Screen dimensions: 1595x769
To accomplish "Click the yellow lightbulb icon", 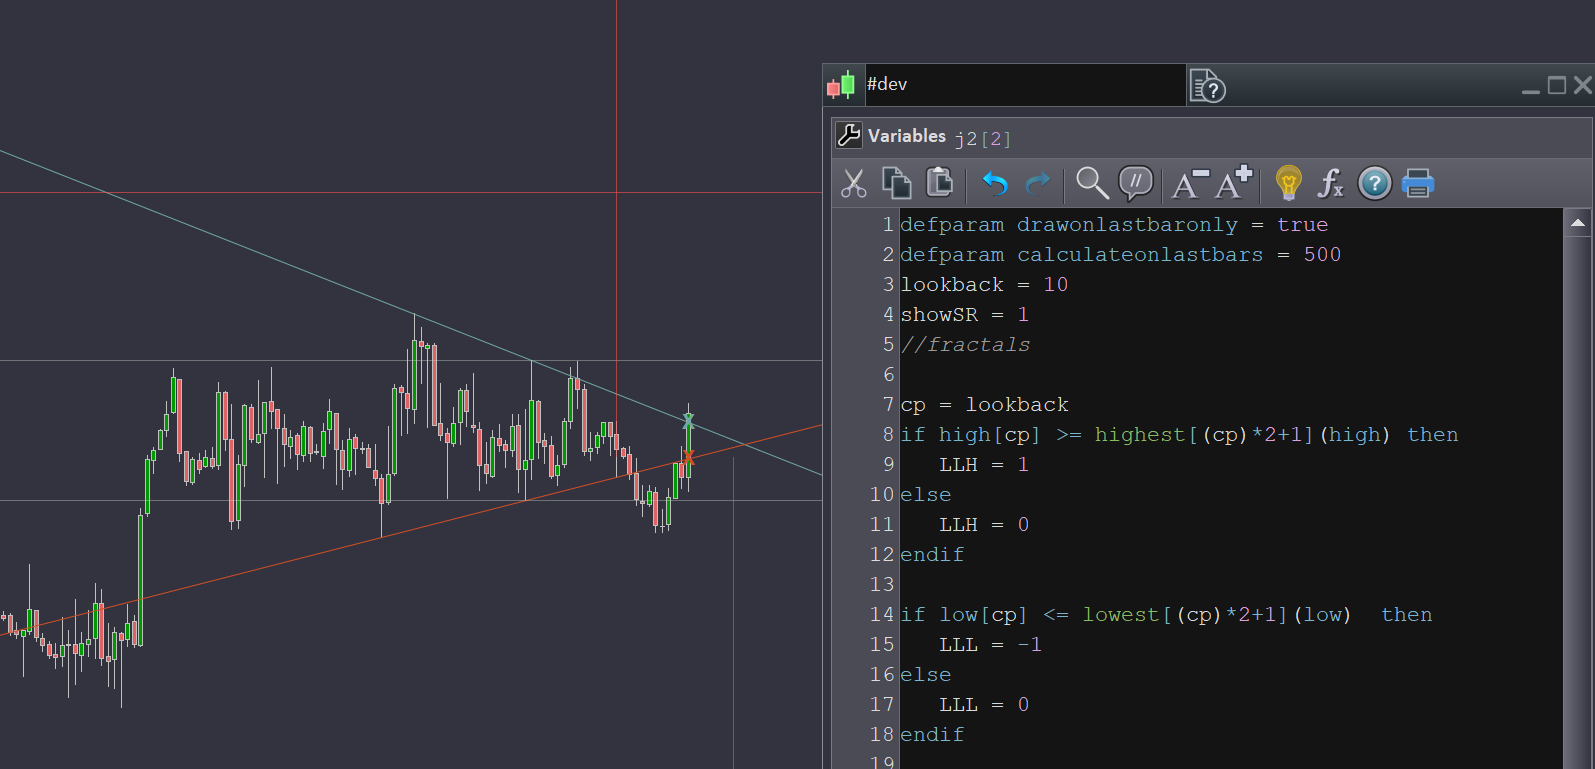I will pyautogui.click(x=1288, y=183).
